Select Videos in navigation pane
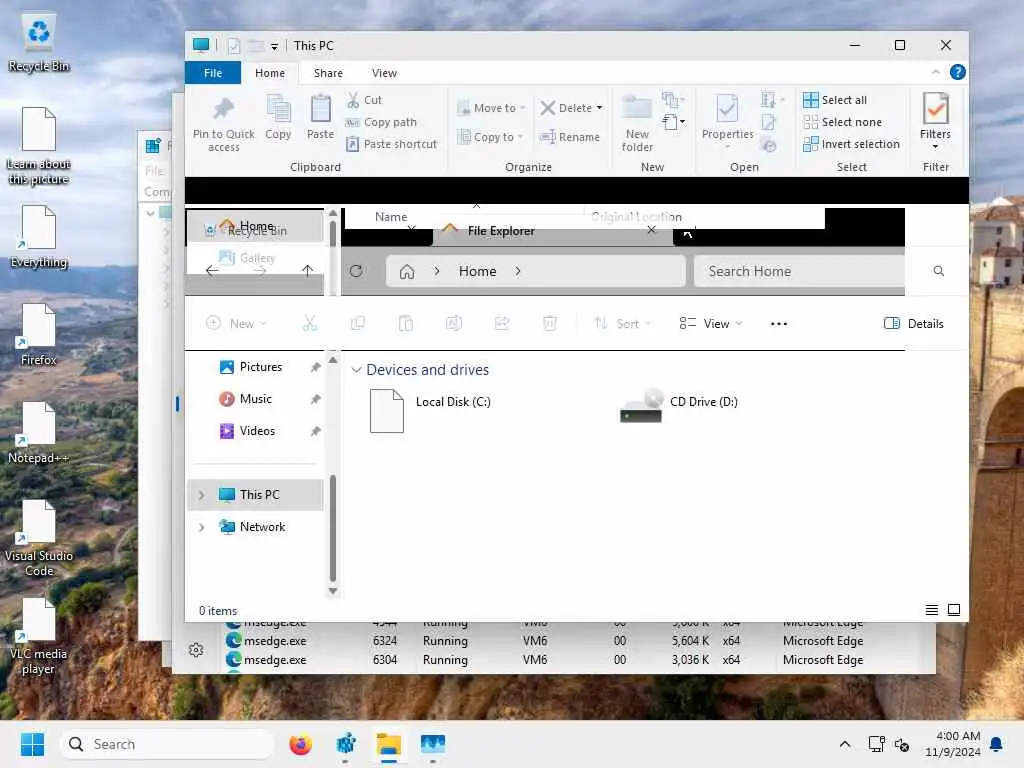 tap(257, 431)
